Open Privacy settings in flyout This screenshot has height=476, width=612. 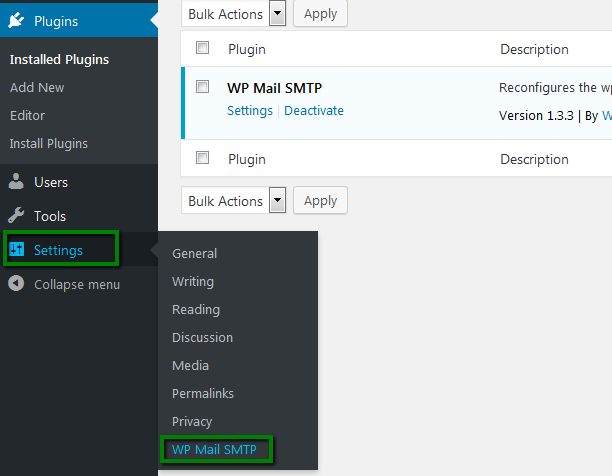(192, 422)
